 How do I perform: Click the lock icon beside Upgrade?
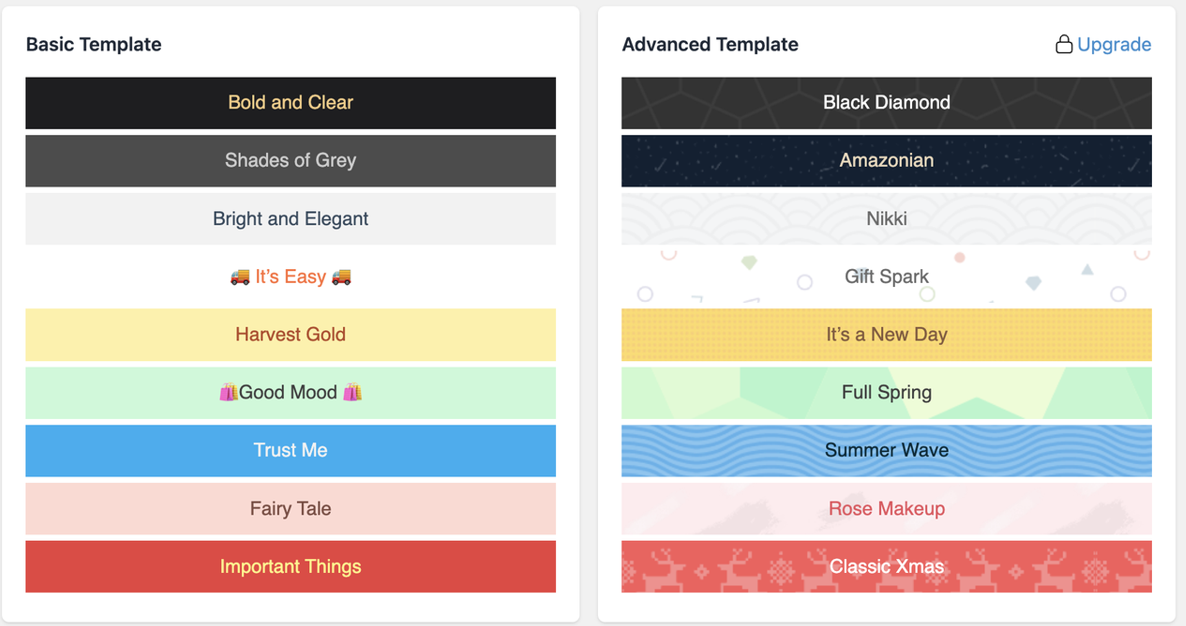tap(1063, 45)
